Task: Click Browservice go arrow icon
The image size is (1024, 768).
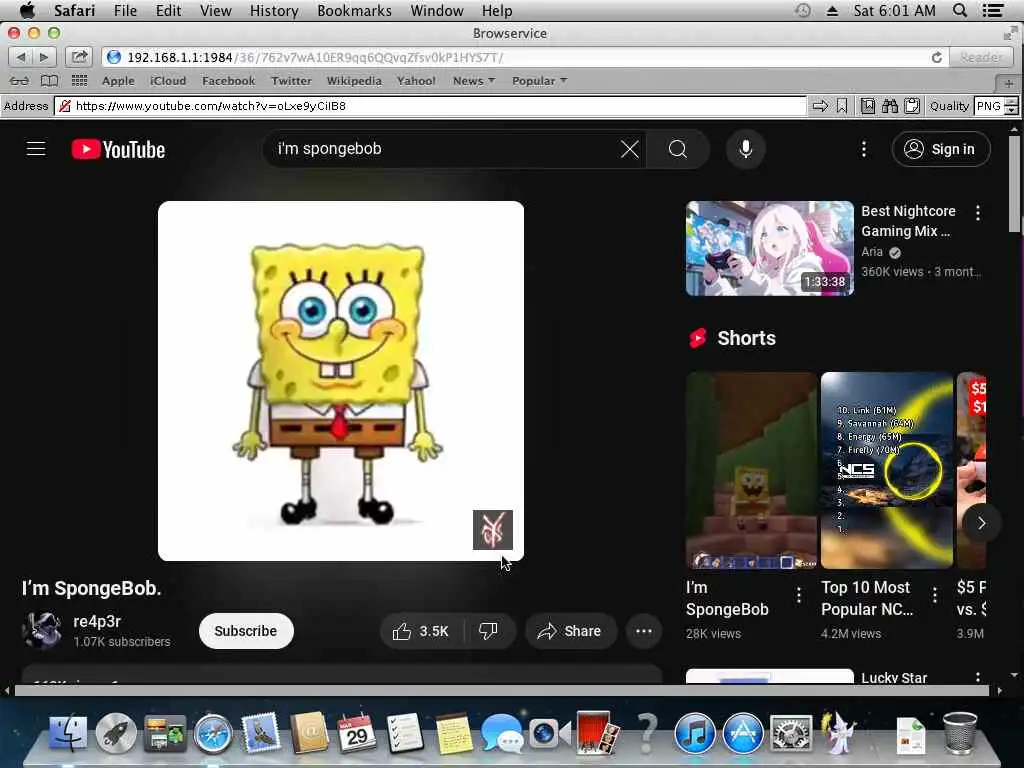Action: [x=820, y=106]
